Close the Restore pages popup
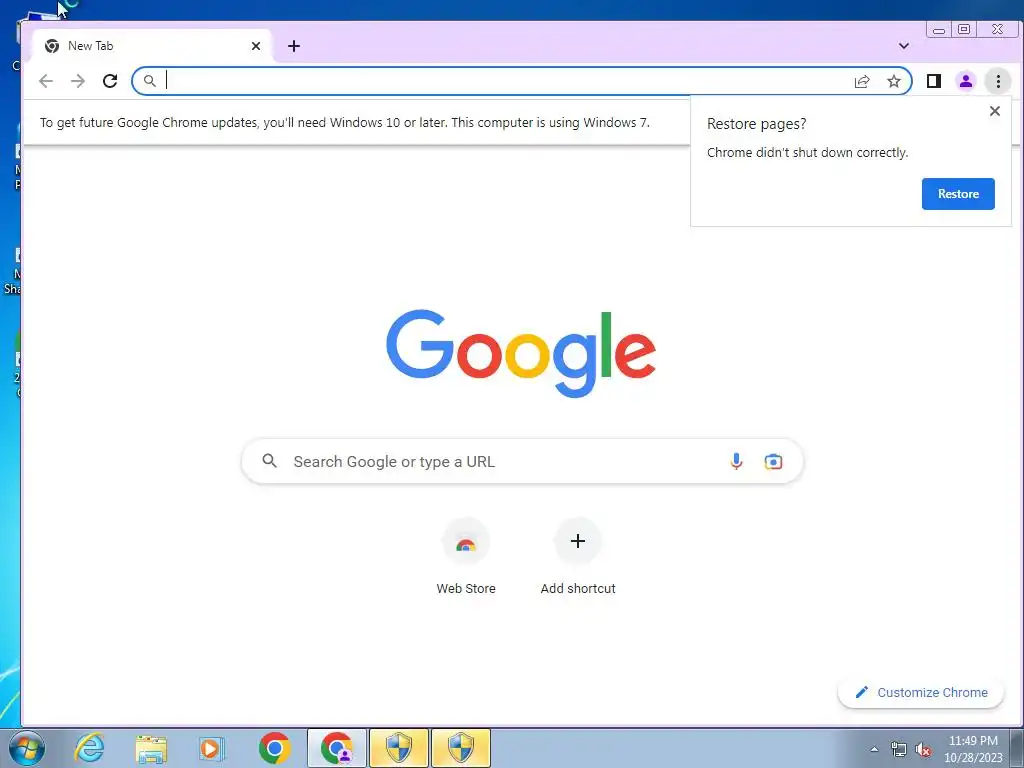Screen dimensions: 1024x768 [995, 111]
